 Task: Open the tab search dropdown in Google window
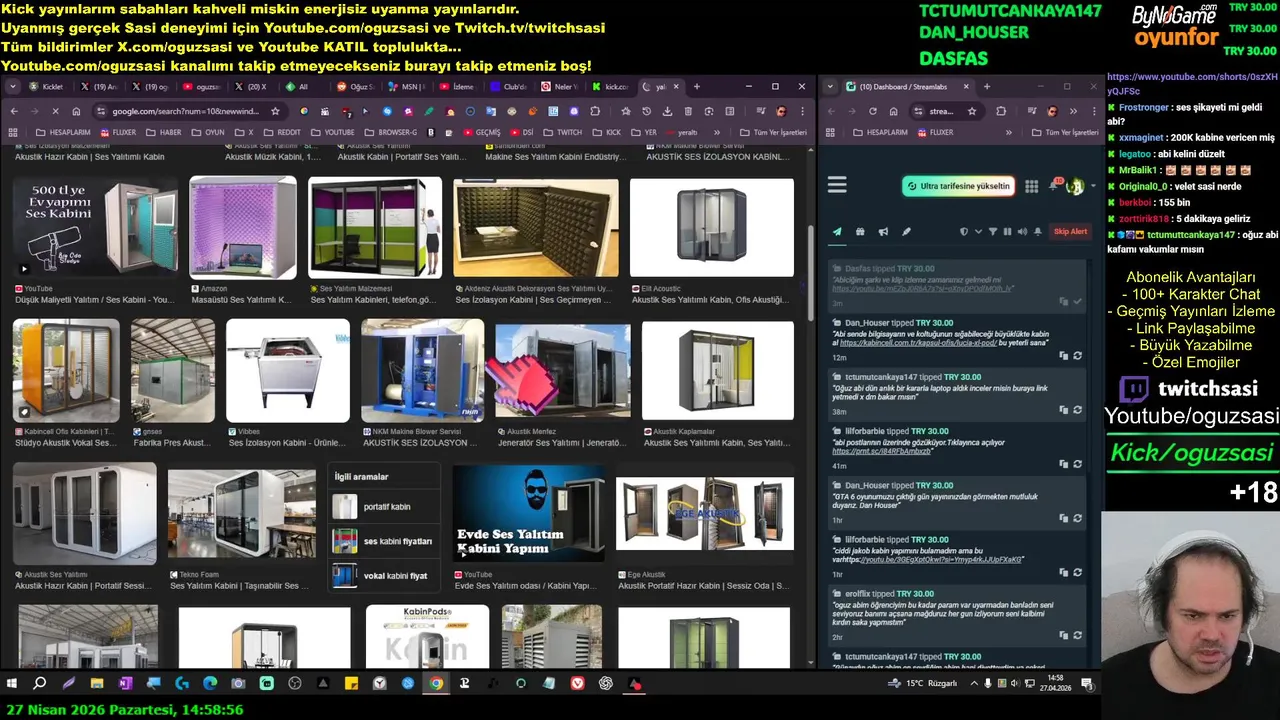point(13,87)
